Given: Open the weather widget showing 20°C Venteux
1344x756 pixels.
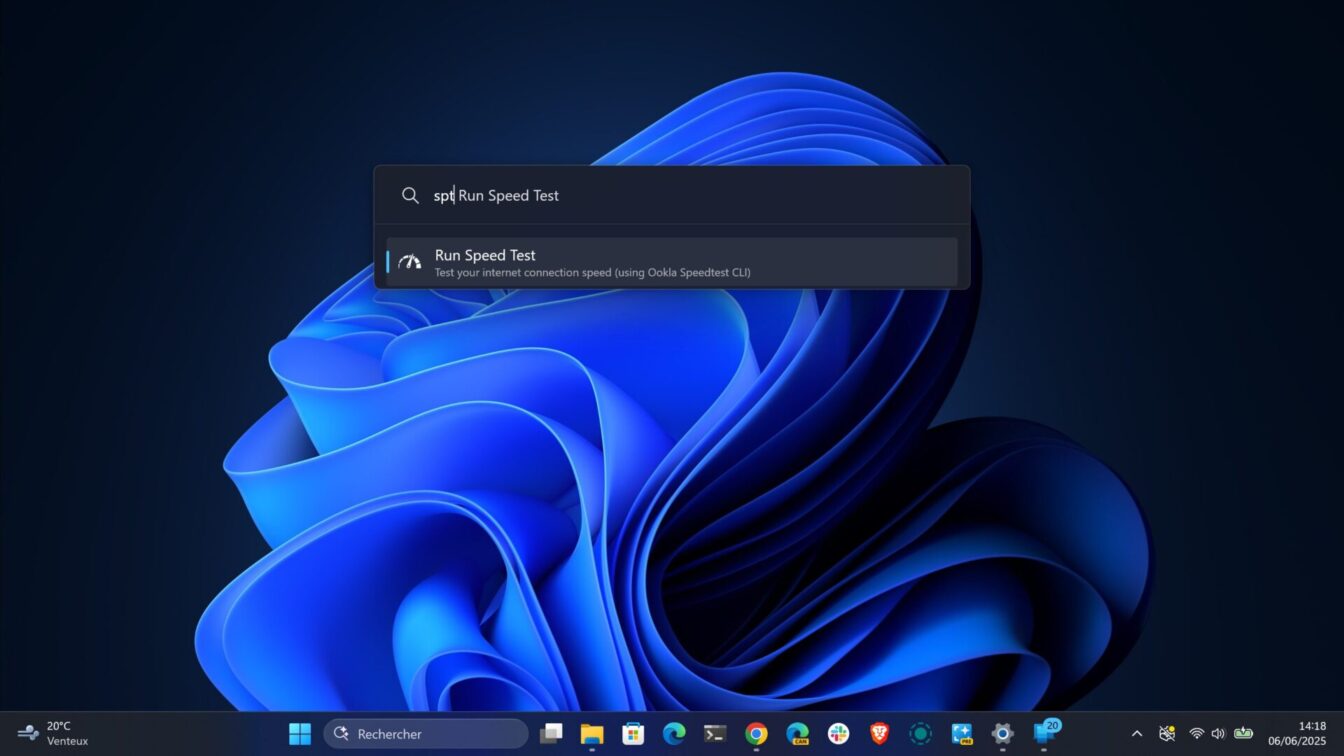Looking at the screenshot, I should 55,734.
